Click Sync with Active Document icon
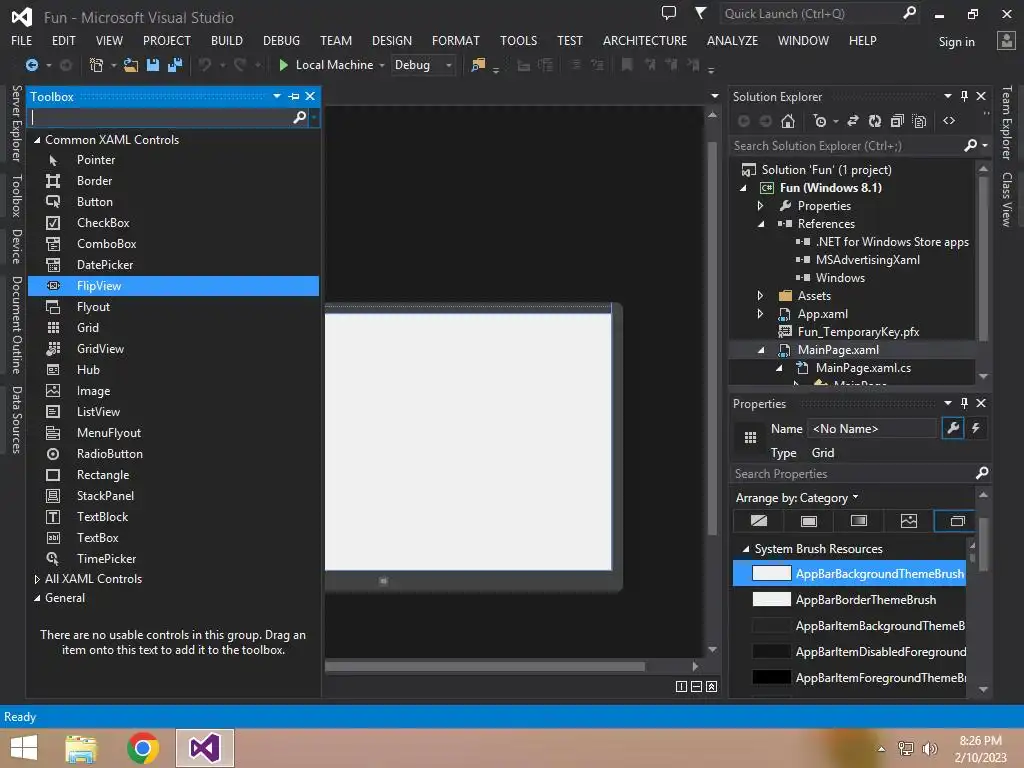The height and width of the screenshot is (768, 1024). [x=852, y=121]
